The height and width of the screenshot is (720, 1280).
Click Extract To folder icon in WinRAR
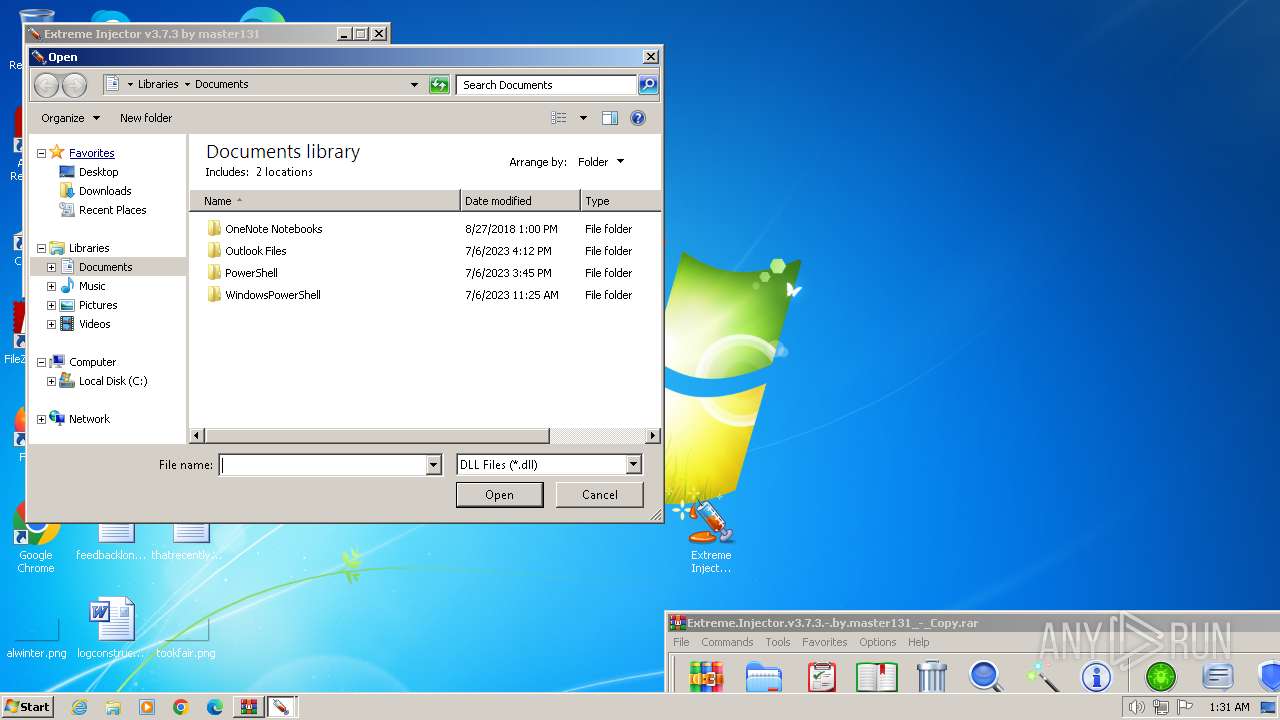coord(764,676)
